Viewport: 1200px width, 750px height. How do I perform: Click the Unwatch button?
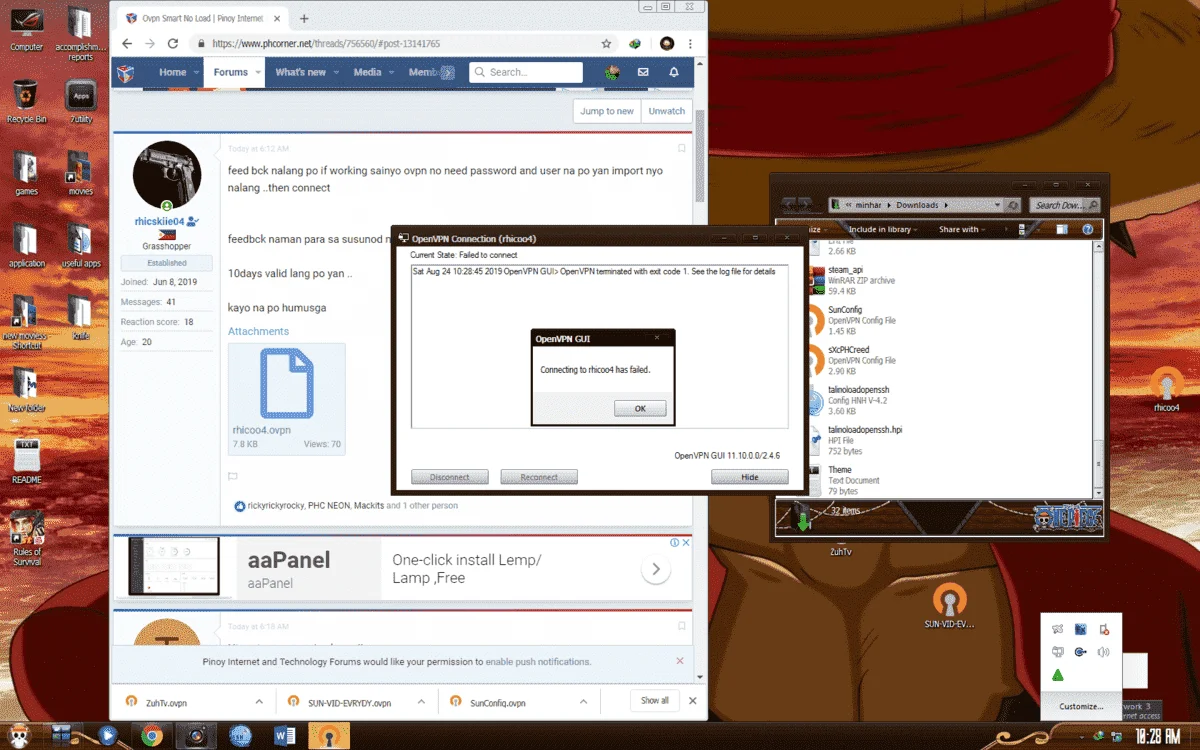[x=667, y=111]
